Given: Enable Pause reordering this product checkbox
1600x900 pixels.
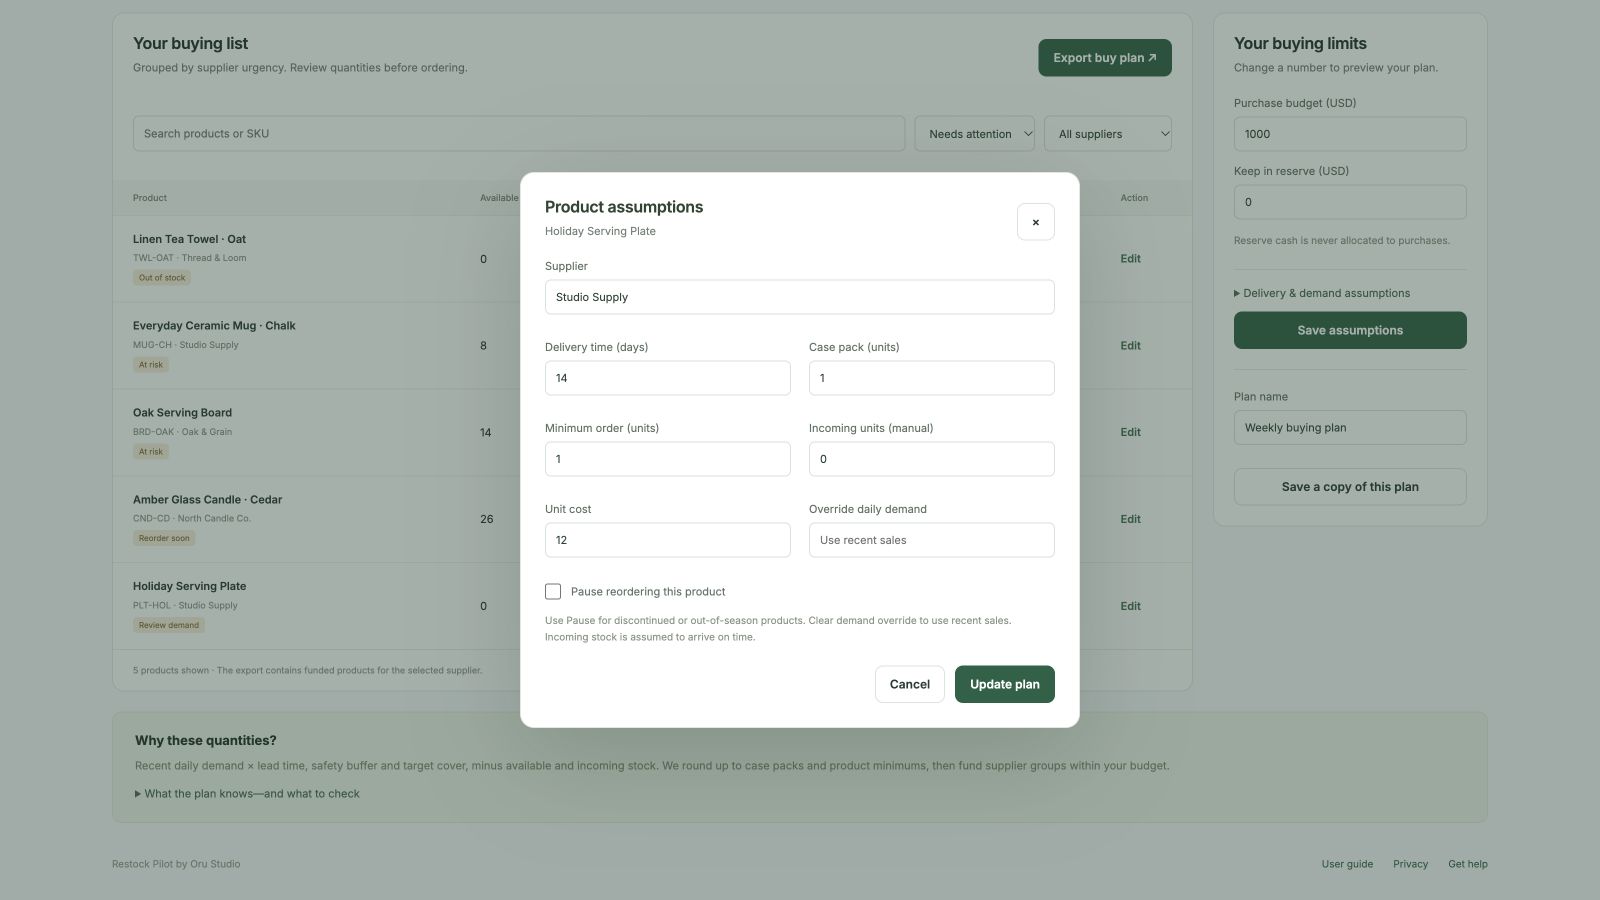Looking at the screenshot, I should pyautogui.click(x=553, y=592).
